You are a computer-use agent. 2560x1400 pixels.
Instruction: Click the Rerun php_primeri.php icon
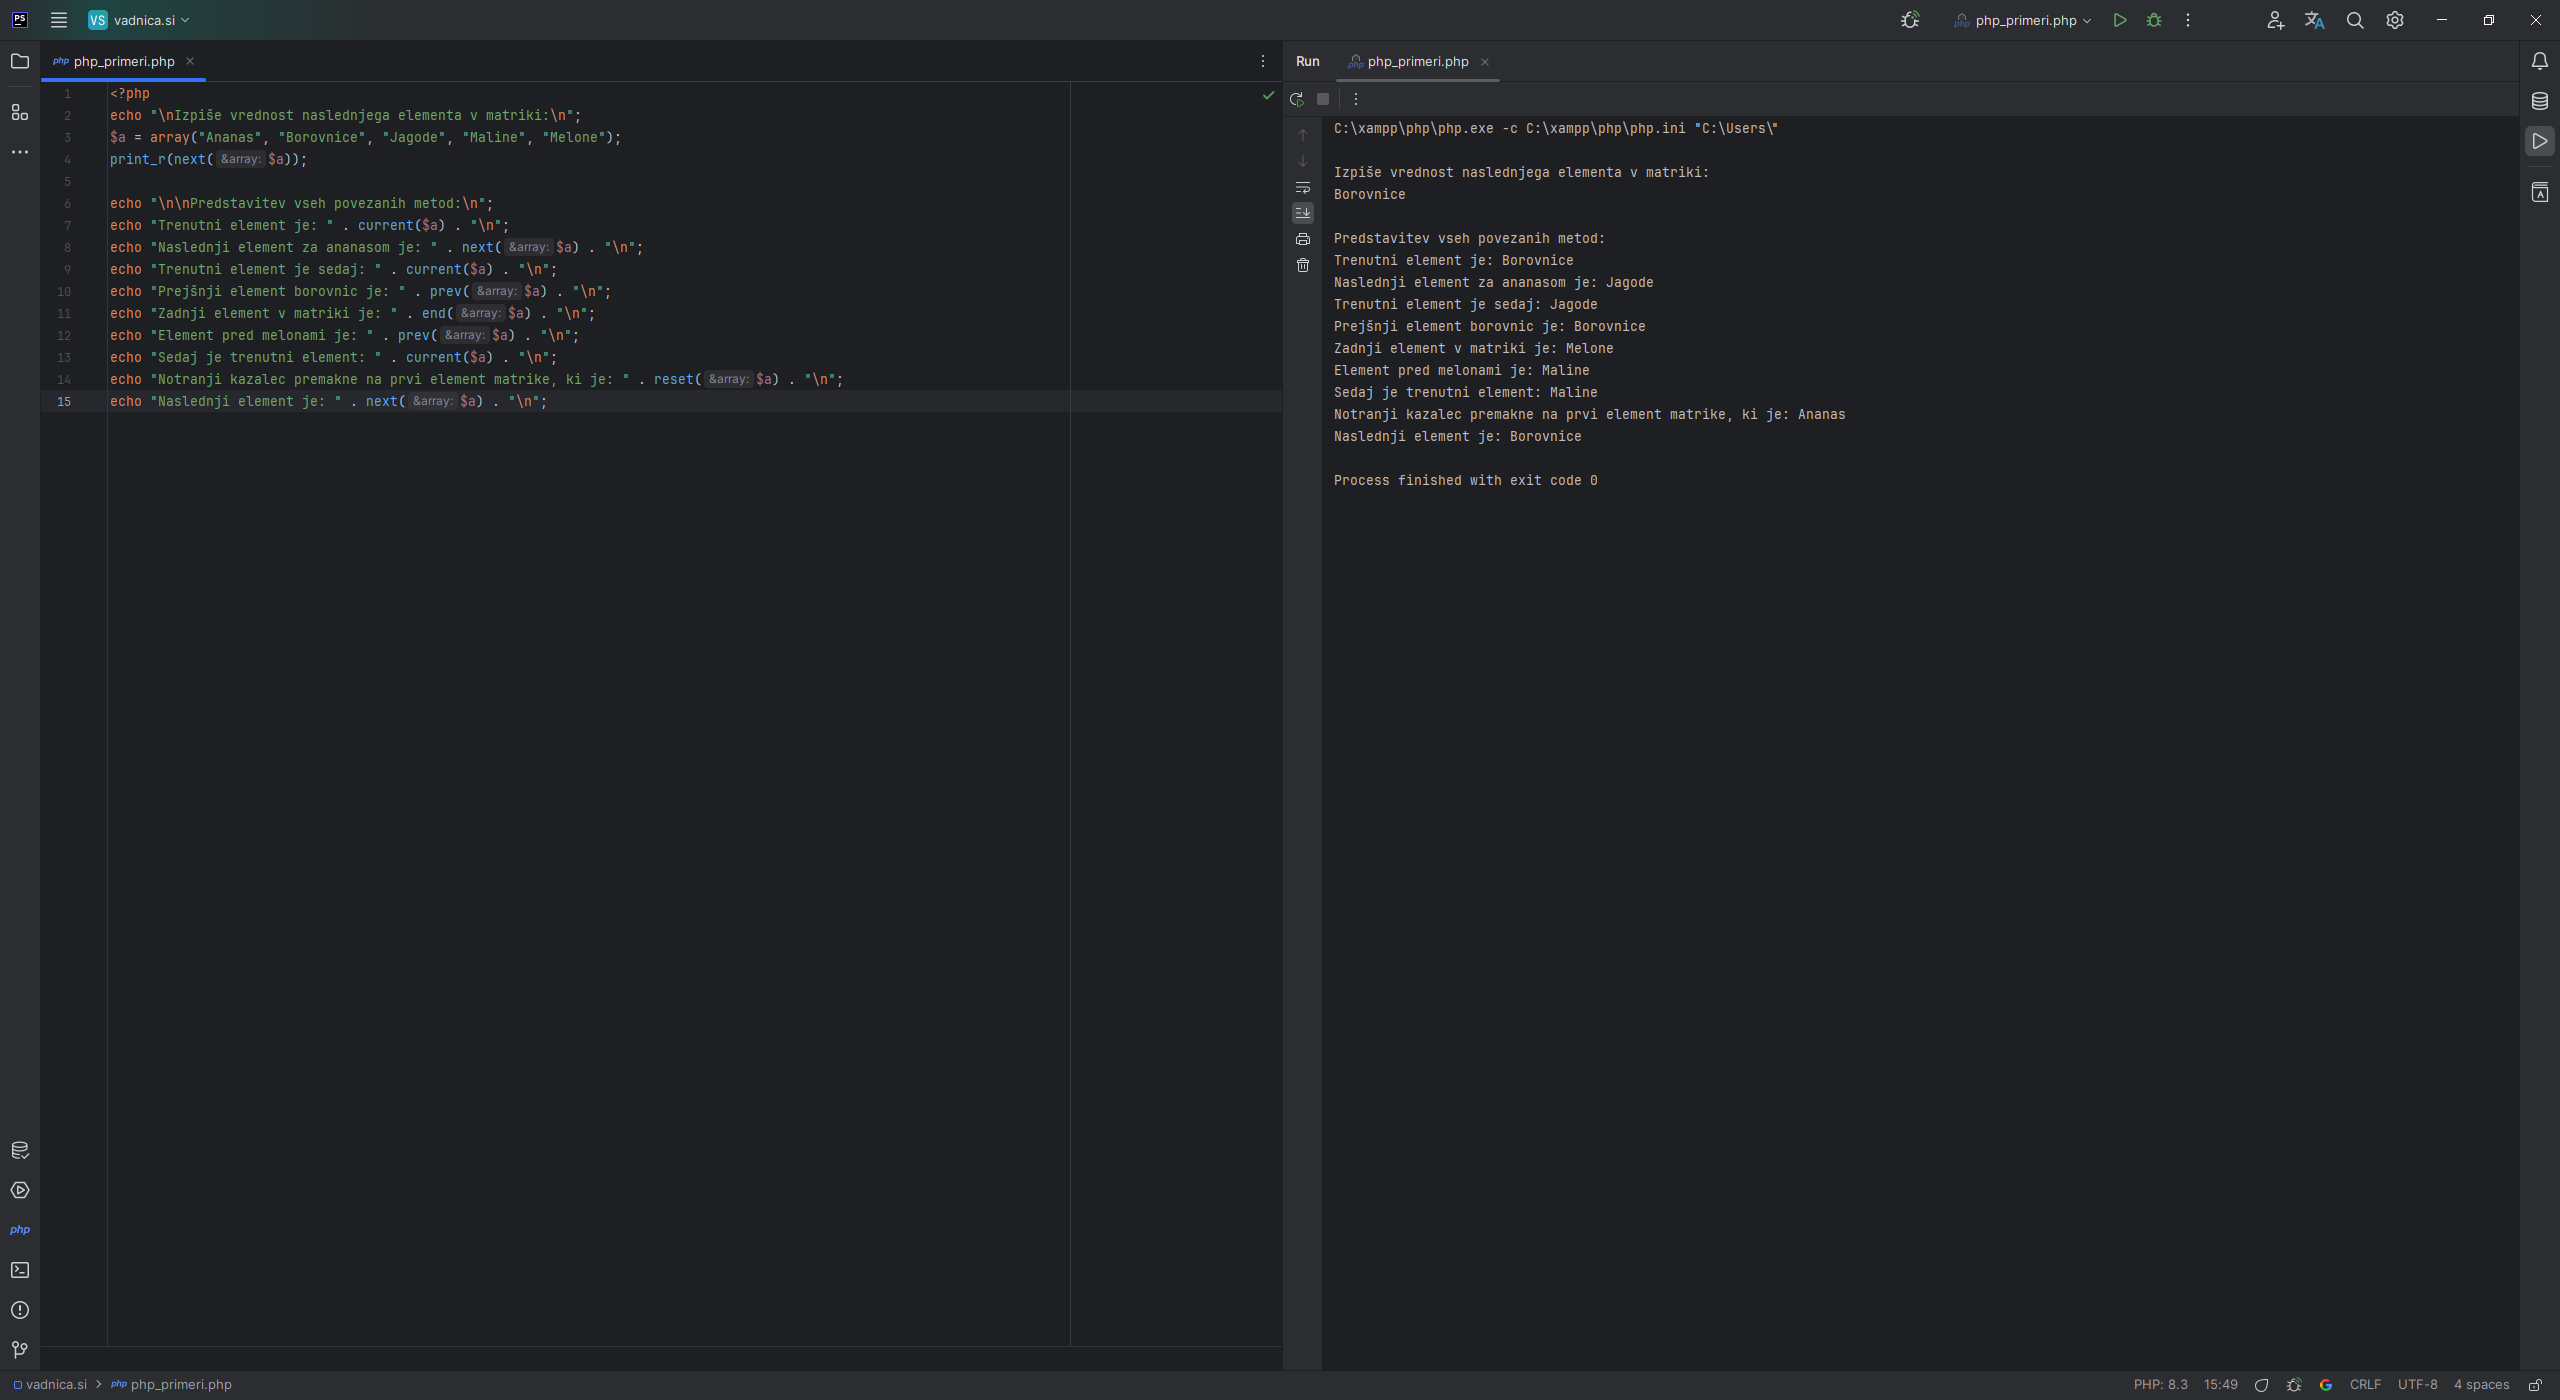click(x=1297, y=99)
